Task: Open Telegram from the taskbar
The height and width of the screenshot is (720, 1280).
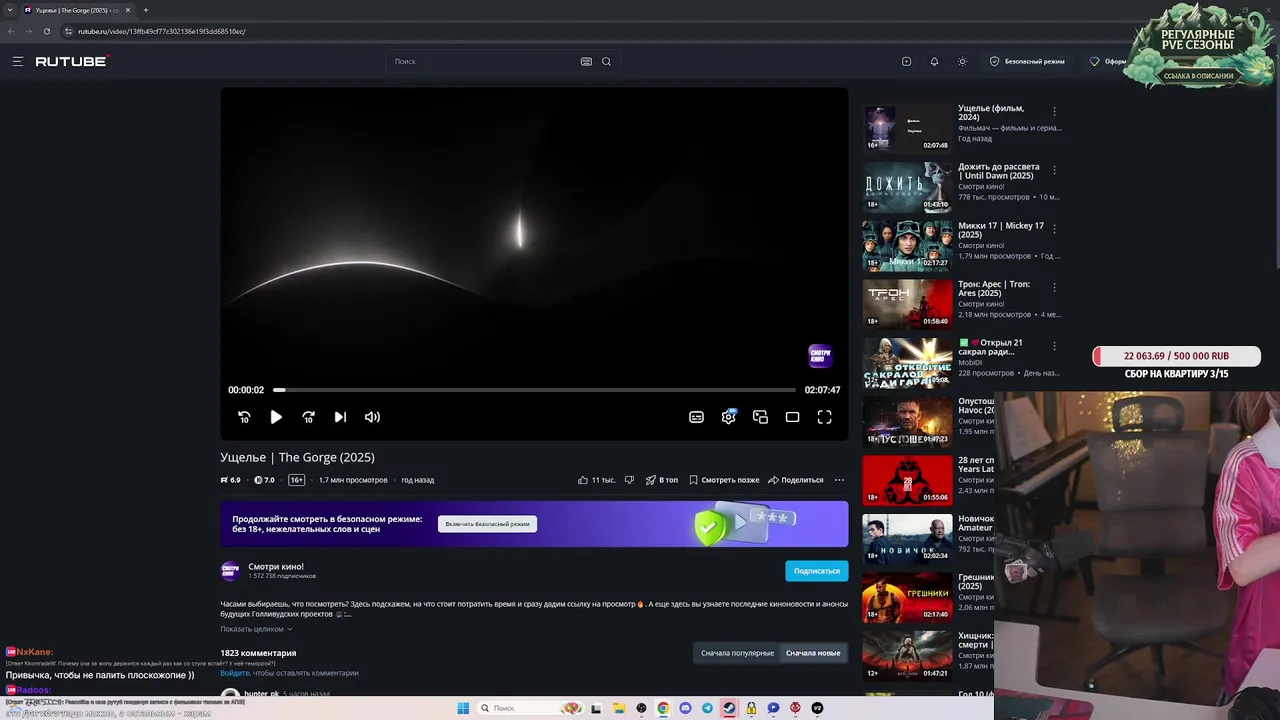Action: point(707,708)
